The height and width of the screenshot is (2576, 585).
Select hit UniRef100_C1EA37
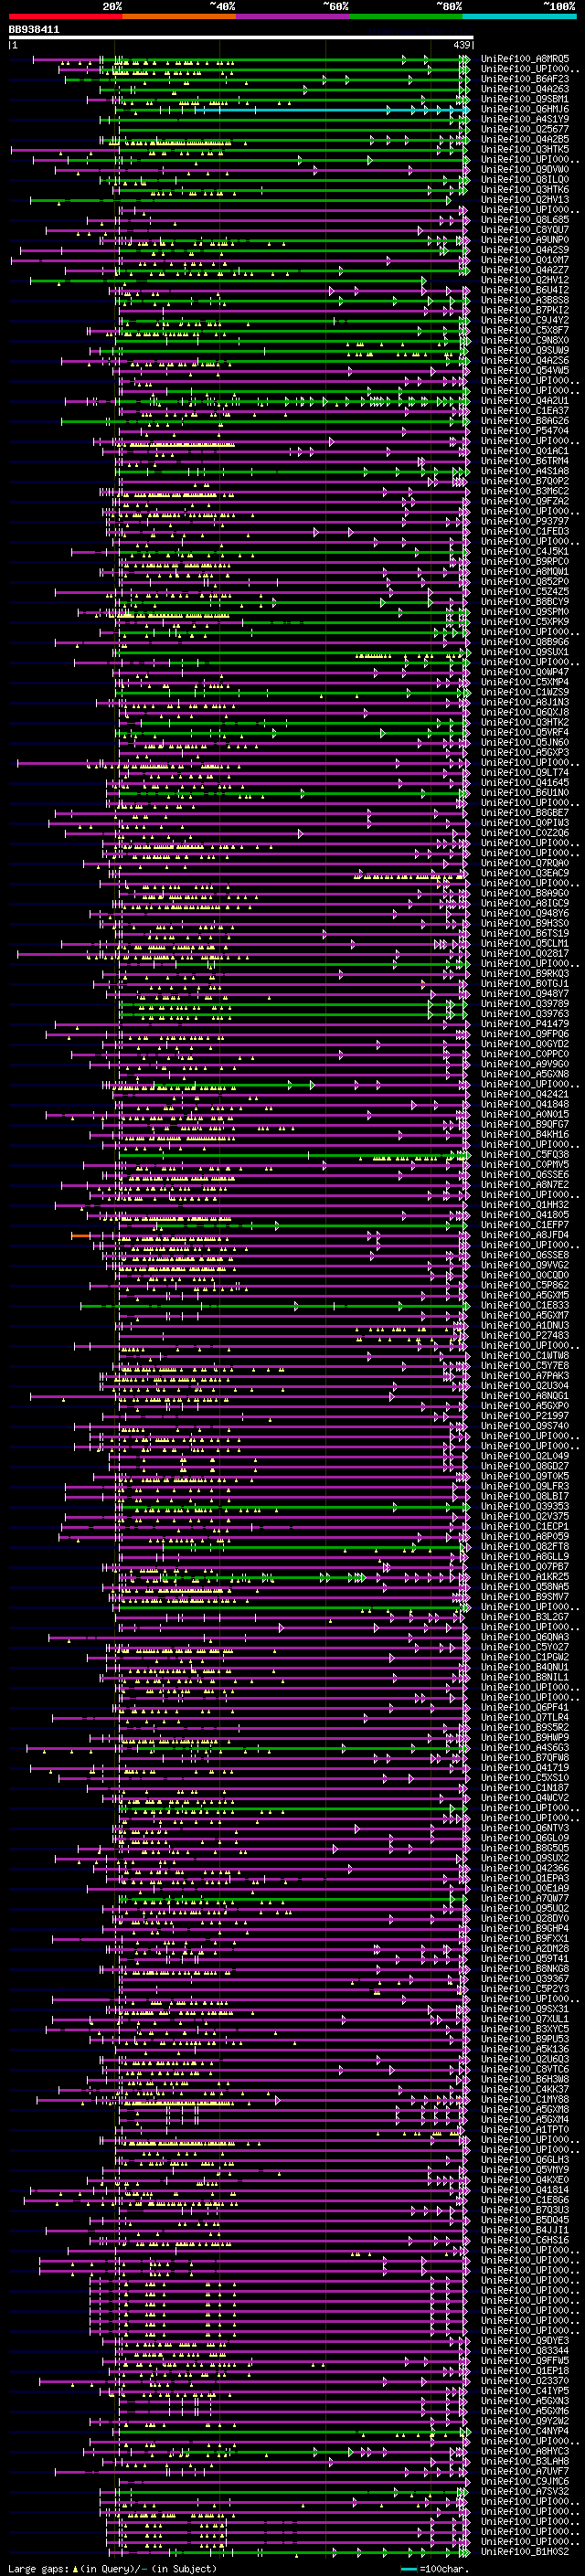click(x=525, y=411)
